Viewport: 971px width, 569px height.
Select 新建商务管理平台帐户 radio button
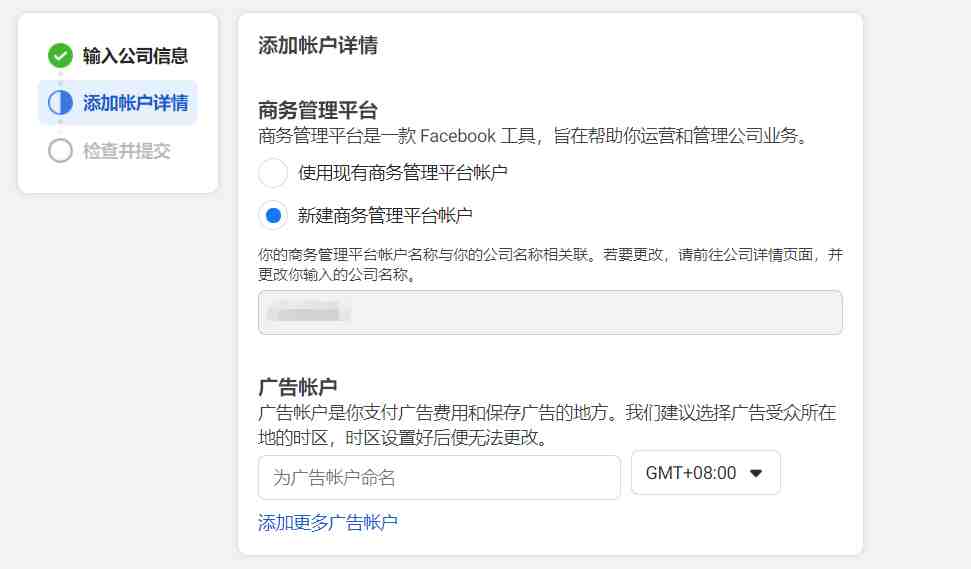click(x=273, y=215)
